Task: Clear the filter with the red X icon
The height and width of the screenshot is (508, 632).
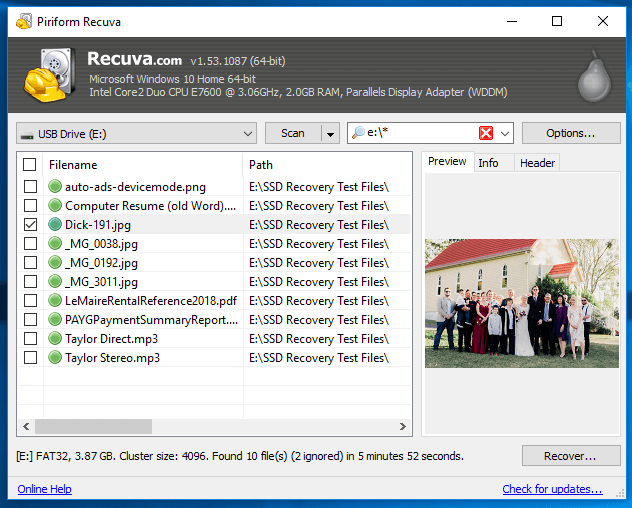Action: pyautogui.click(x=486, y=133)
